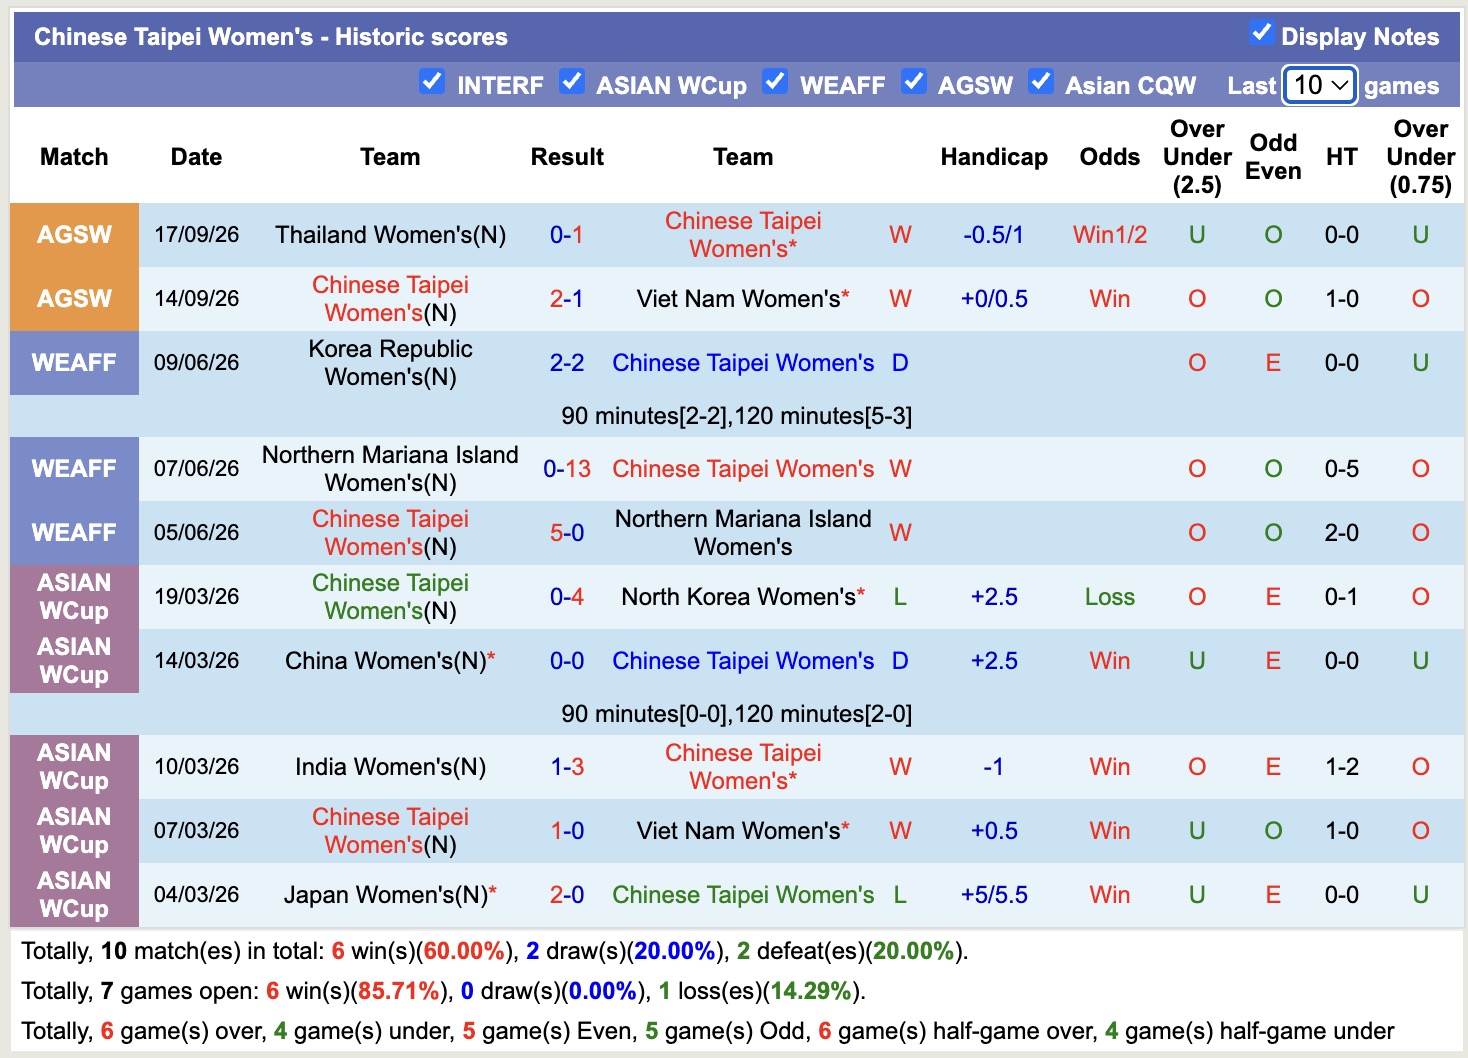Viewport: 1468px width, 1058px height.
Task: Select the Win1/2 odds value
Action: click(1110, 235)
